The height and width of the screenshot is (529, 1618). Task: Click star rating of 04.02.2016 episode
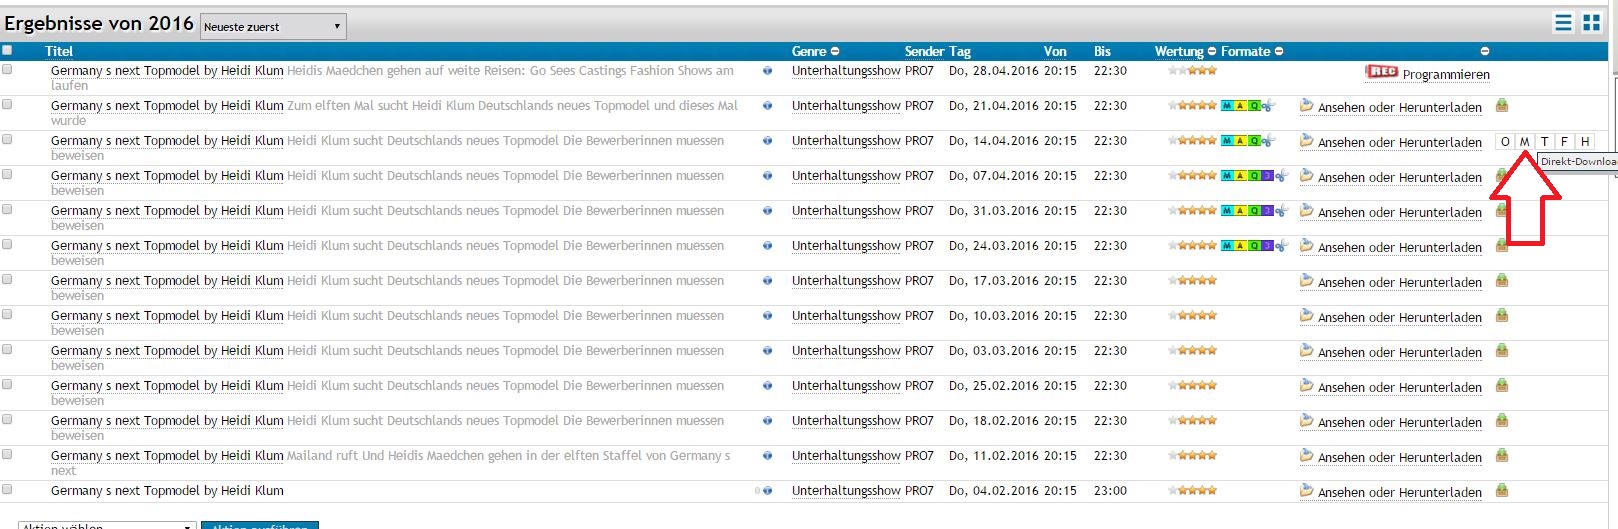click(x=1193, y=491)
